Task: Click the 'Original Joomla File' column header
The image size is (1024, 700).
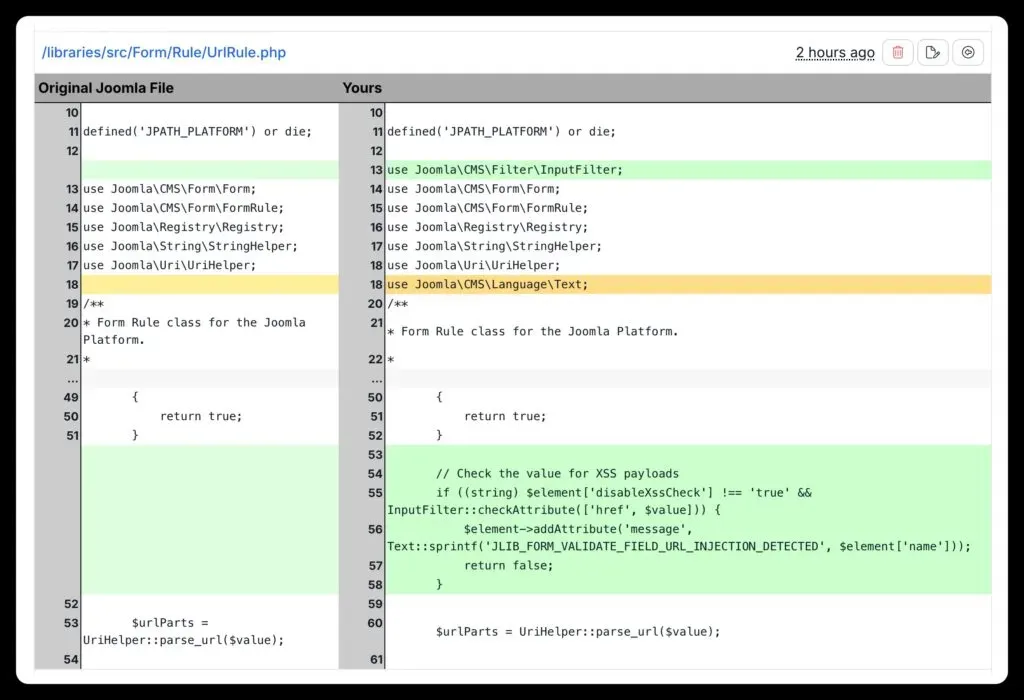Action: 106,88
